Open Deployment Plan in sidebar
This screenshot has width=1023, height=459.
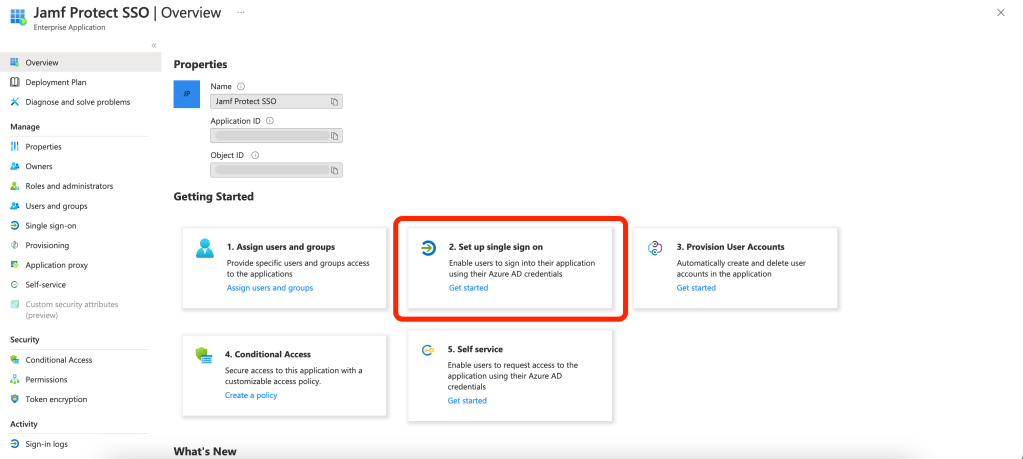click(56, 82)
